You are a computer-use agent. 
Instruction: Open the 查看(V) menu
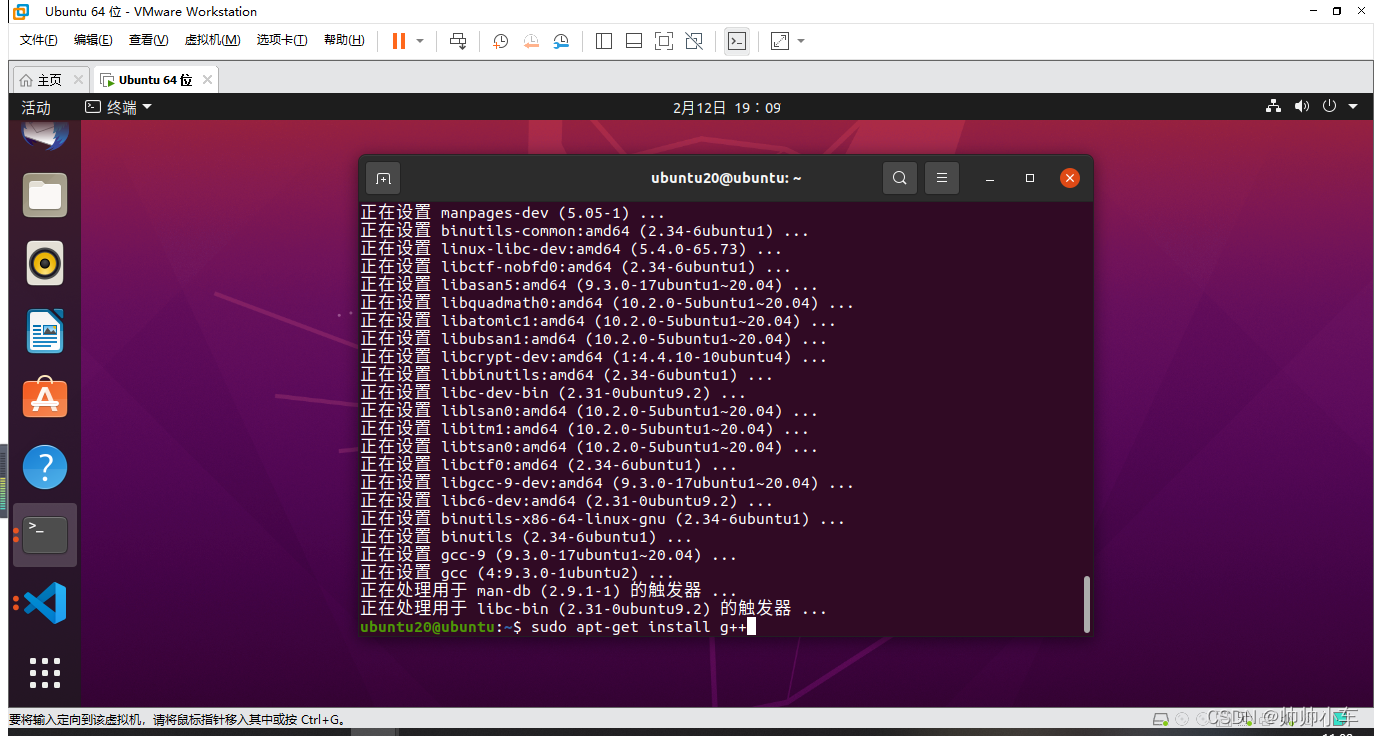tap(148, 40)
